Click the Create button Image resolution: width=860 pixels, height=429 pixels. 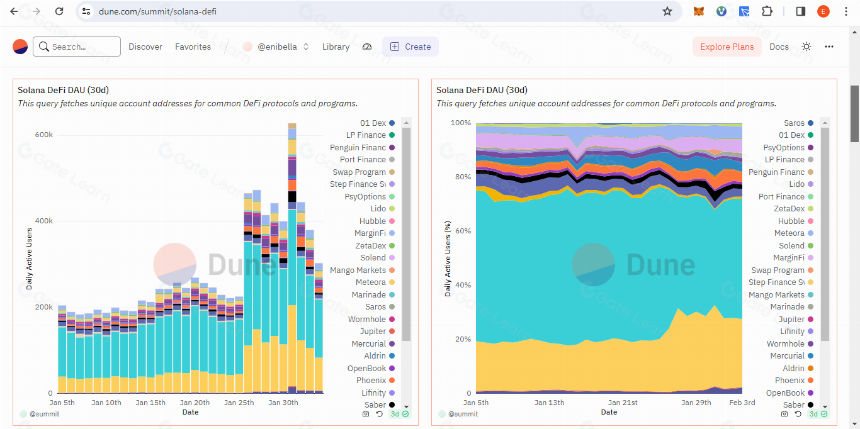coord(410,47)
